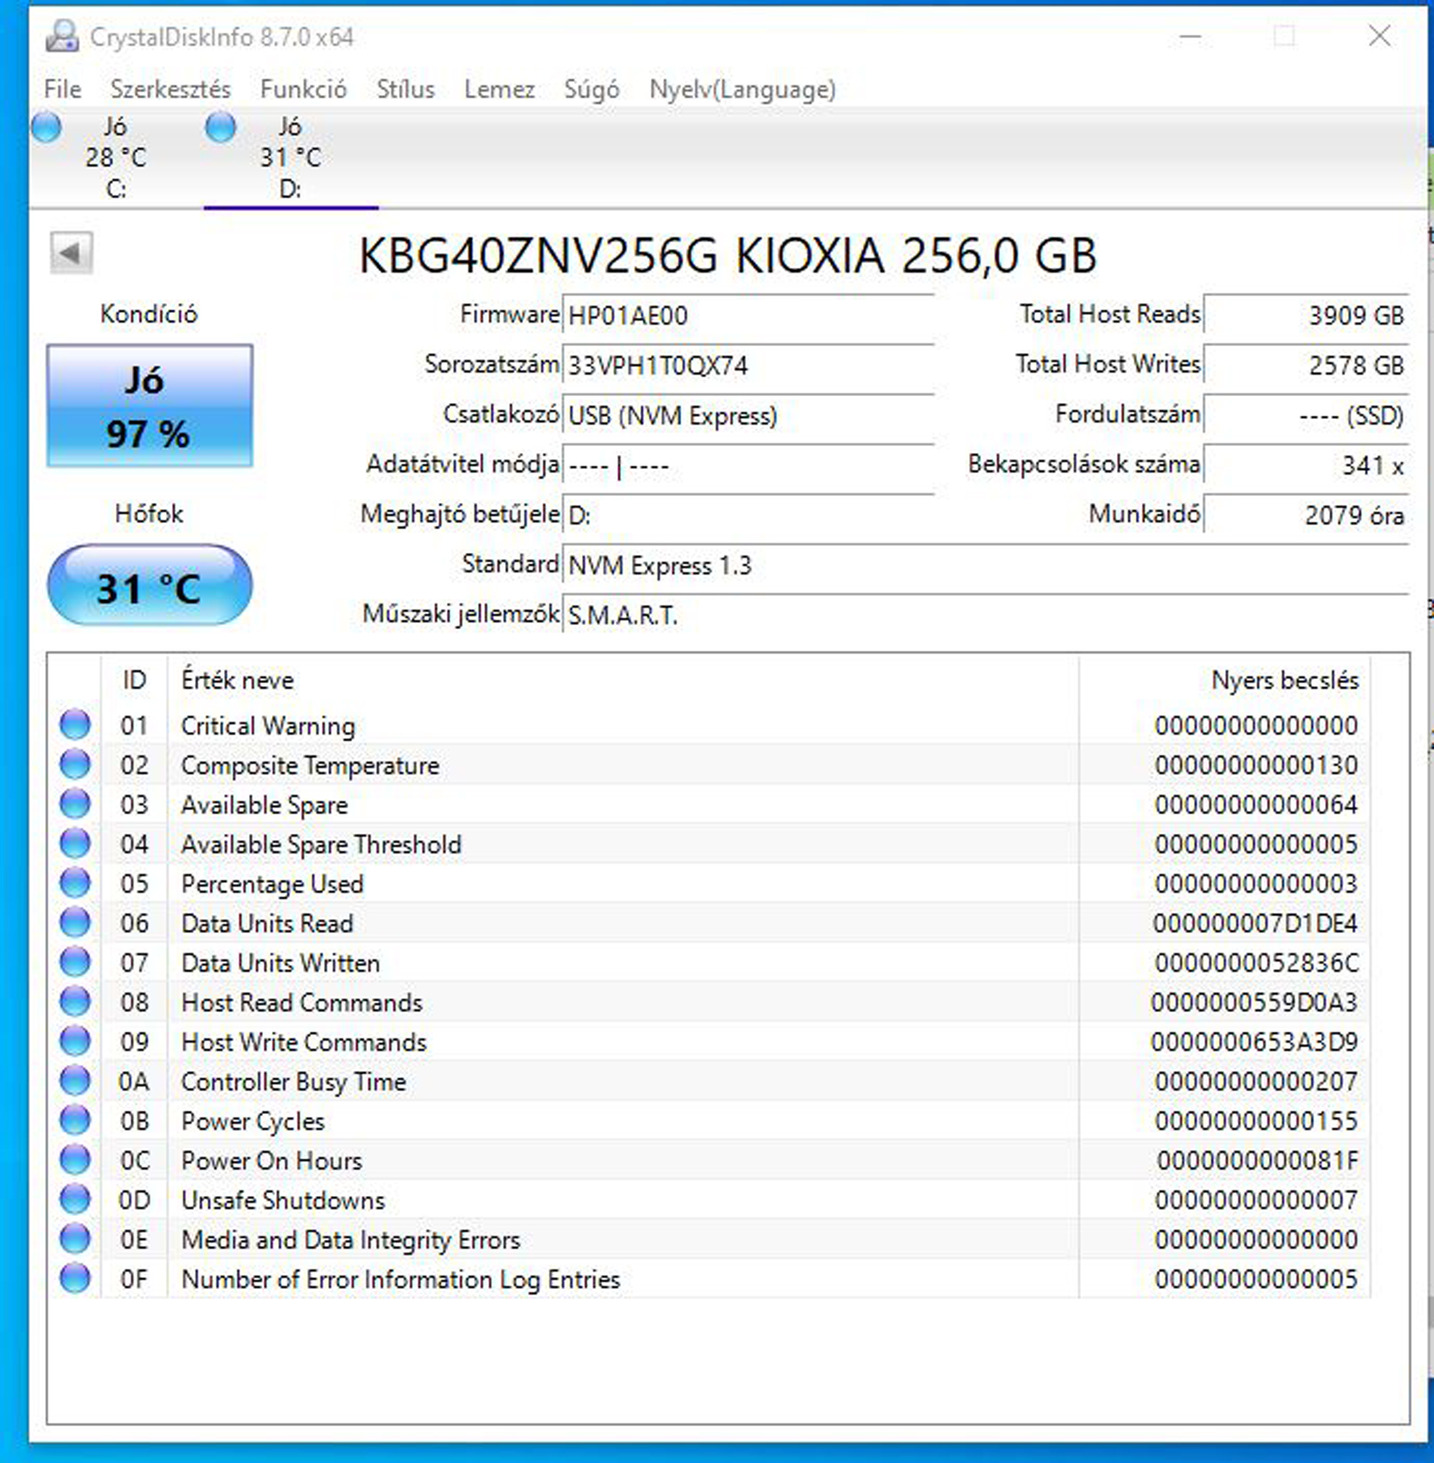Click status orb for Composite Temperature row
Viewport: 1434px width, 1463px height.
click(x=75, y=765)
